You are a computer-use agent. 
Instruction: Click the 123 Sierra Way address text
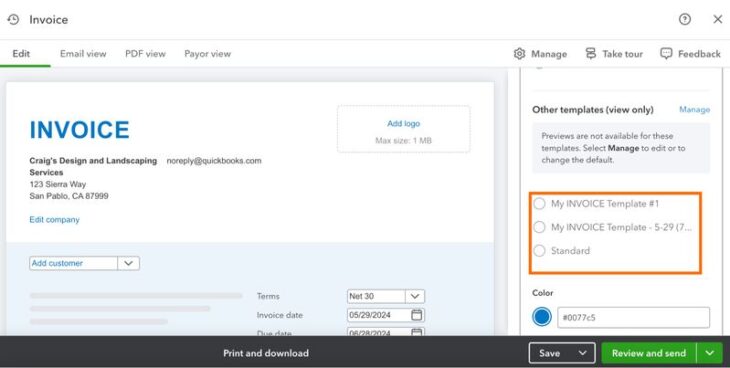click(58, 184)
